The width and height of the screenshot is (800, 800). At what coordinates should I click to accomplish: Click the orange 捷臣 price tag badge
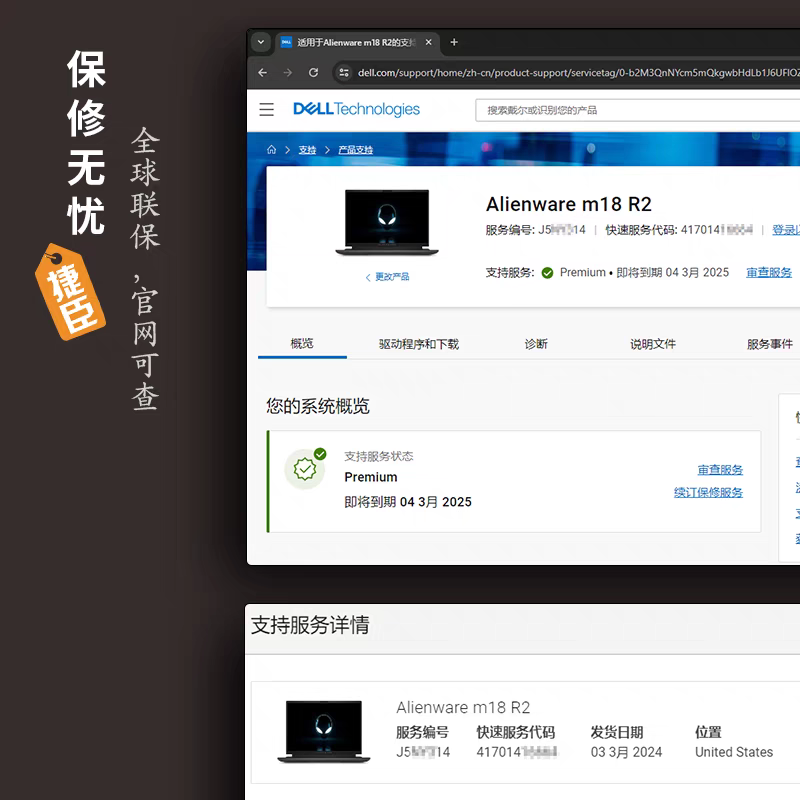pos(70,292)
